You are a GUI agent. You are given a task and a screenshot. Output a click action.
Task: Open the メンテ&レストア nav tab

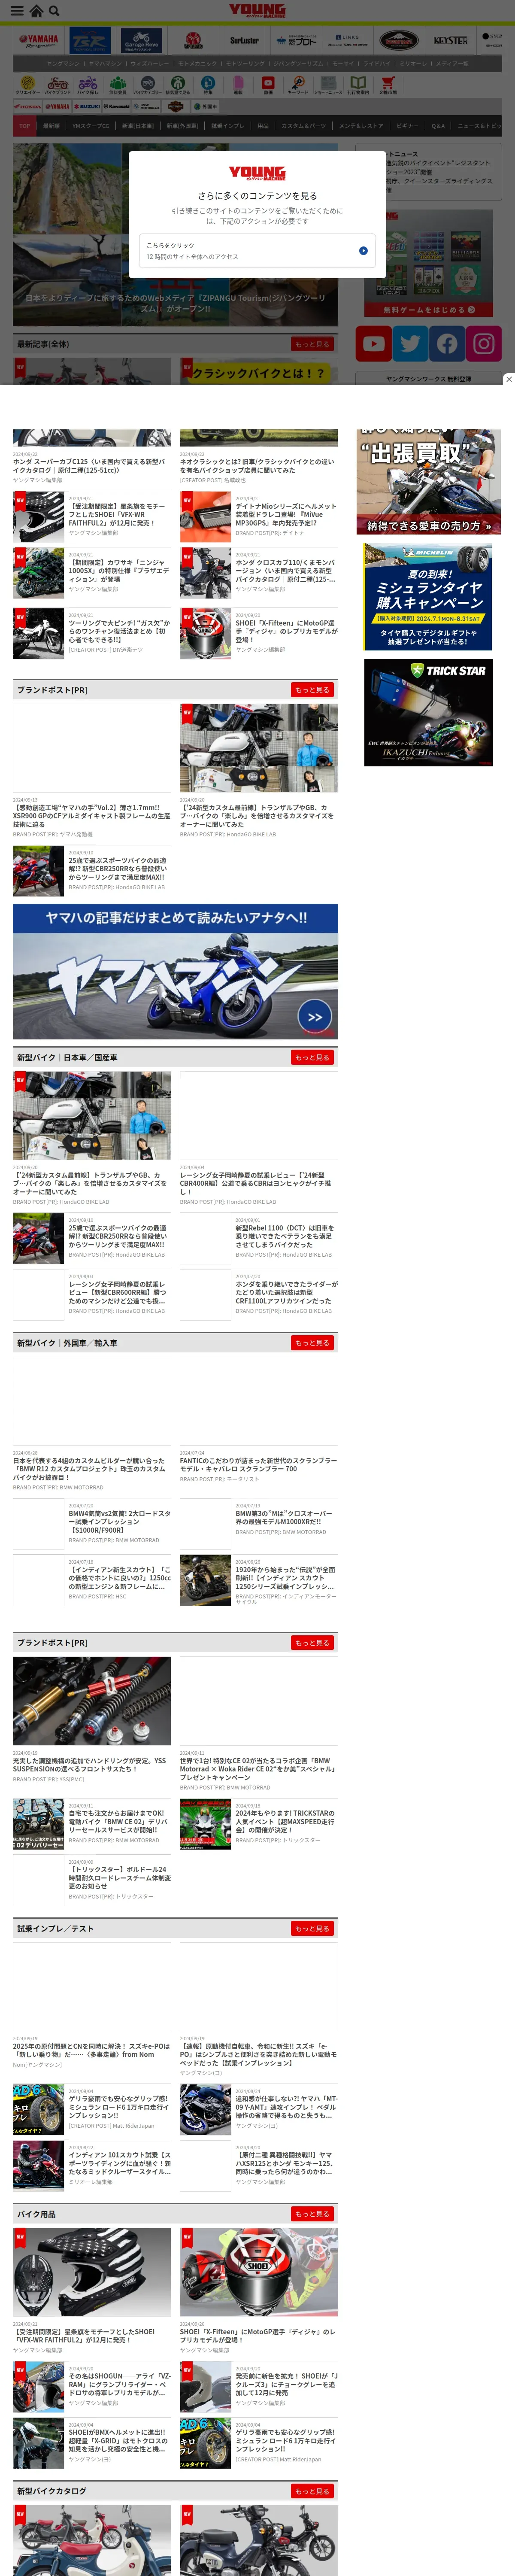361,126
